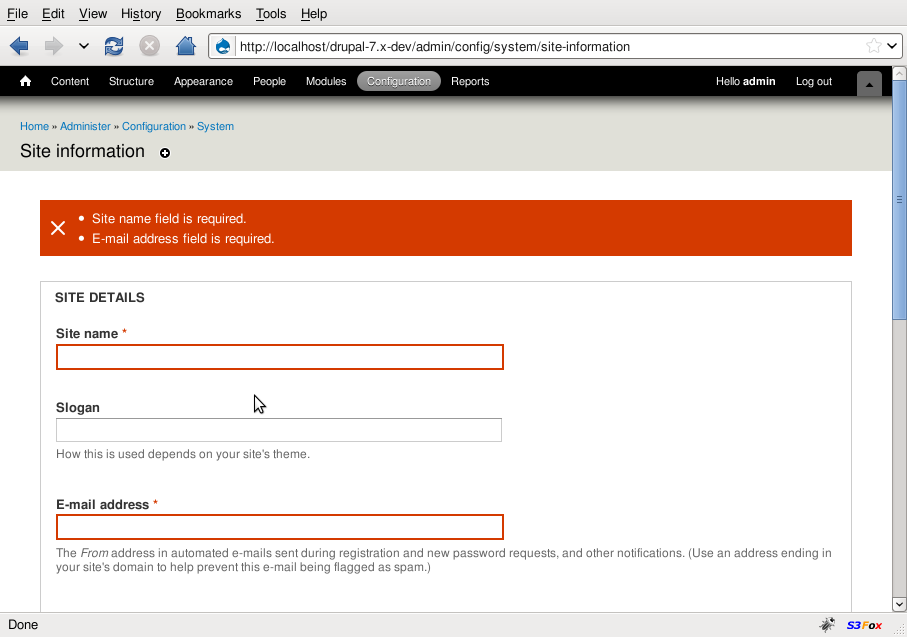The width and height of the screenshot is (907, 637).
Task: Click the scrollbar down arrow
Action: (899, 605)
